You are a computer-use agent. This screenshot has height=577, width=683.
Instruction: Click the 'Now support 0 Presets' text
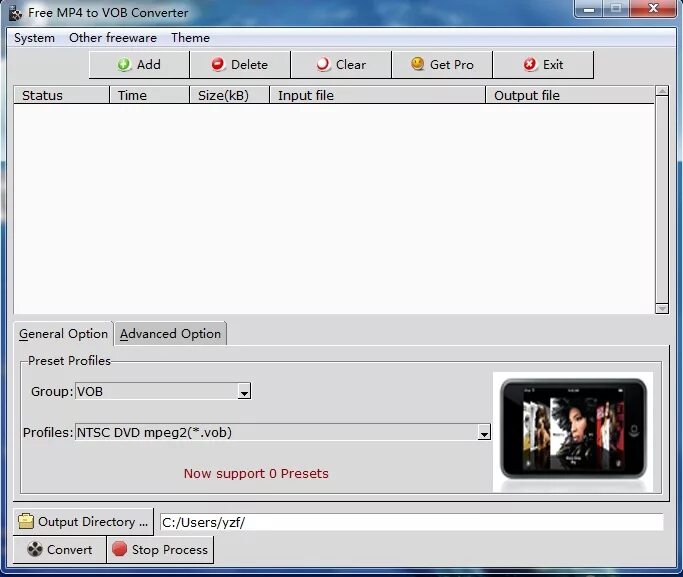(256, 473)
